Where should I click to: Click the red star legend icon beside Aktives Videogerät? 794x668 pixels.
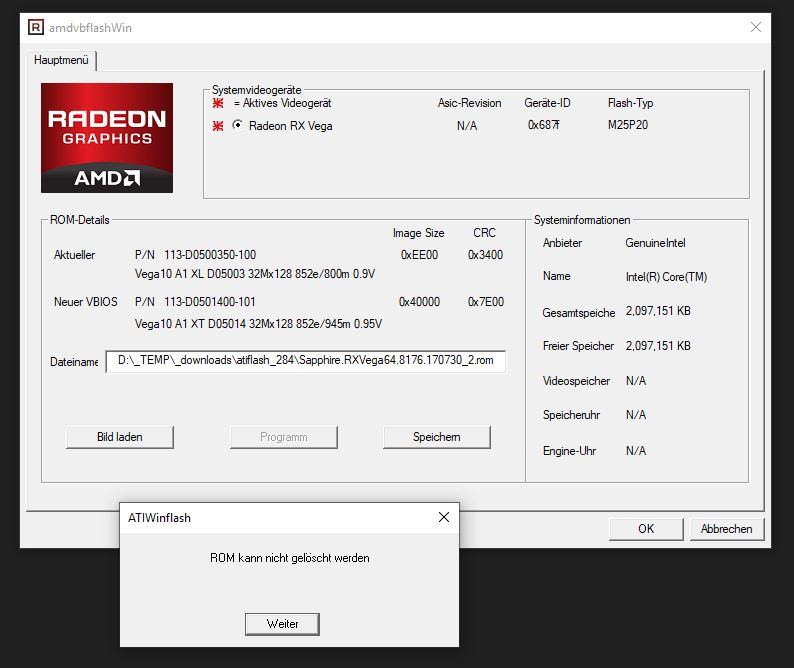pyautogui.click(x=218, y=103)
